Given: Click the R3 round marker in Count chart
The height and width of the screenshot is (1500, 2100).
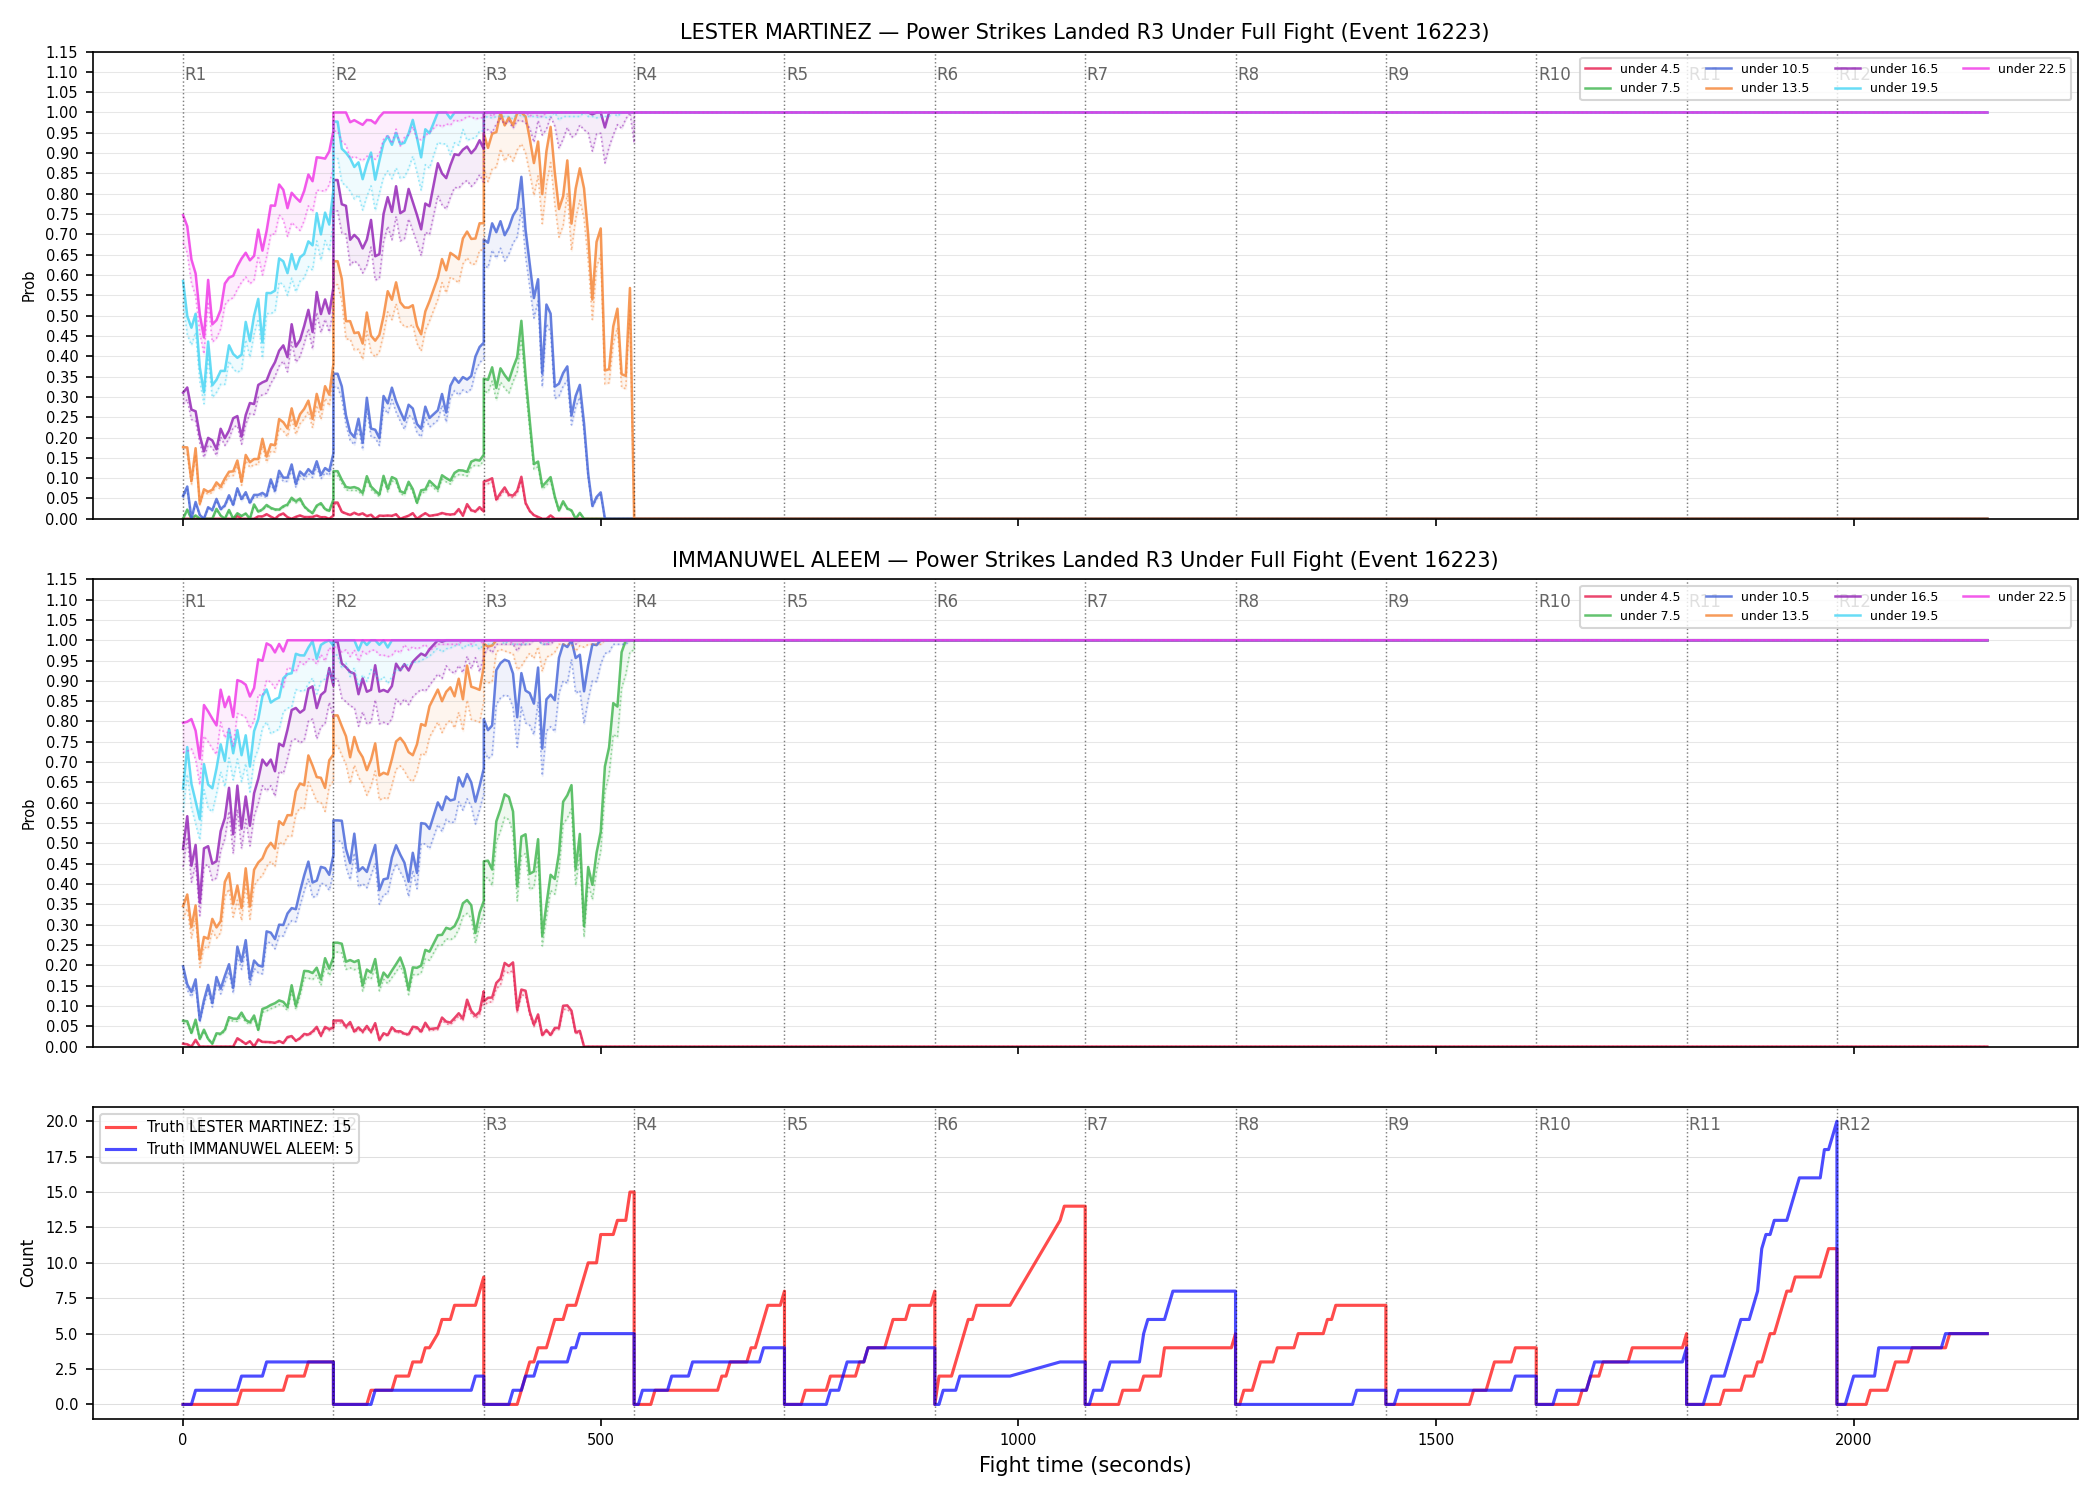Looking at the screenshot, I should 496,1124.
